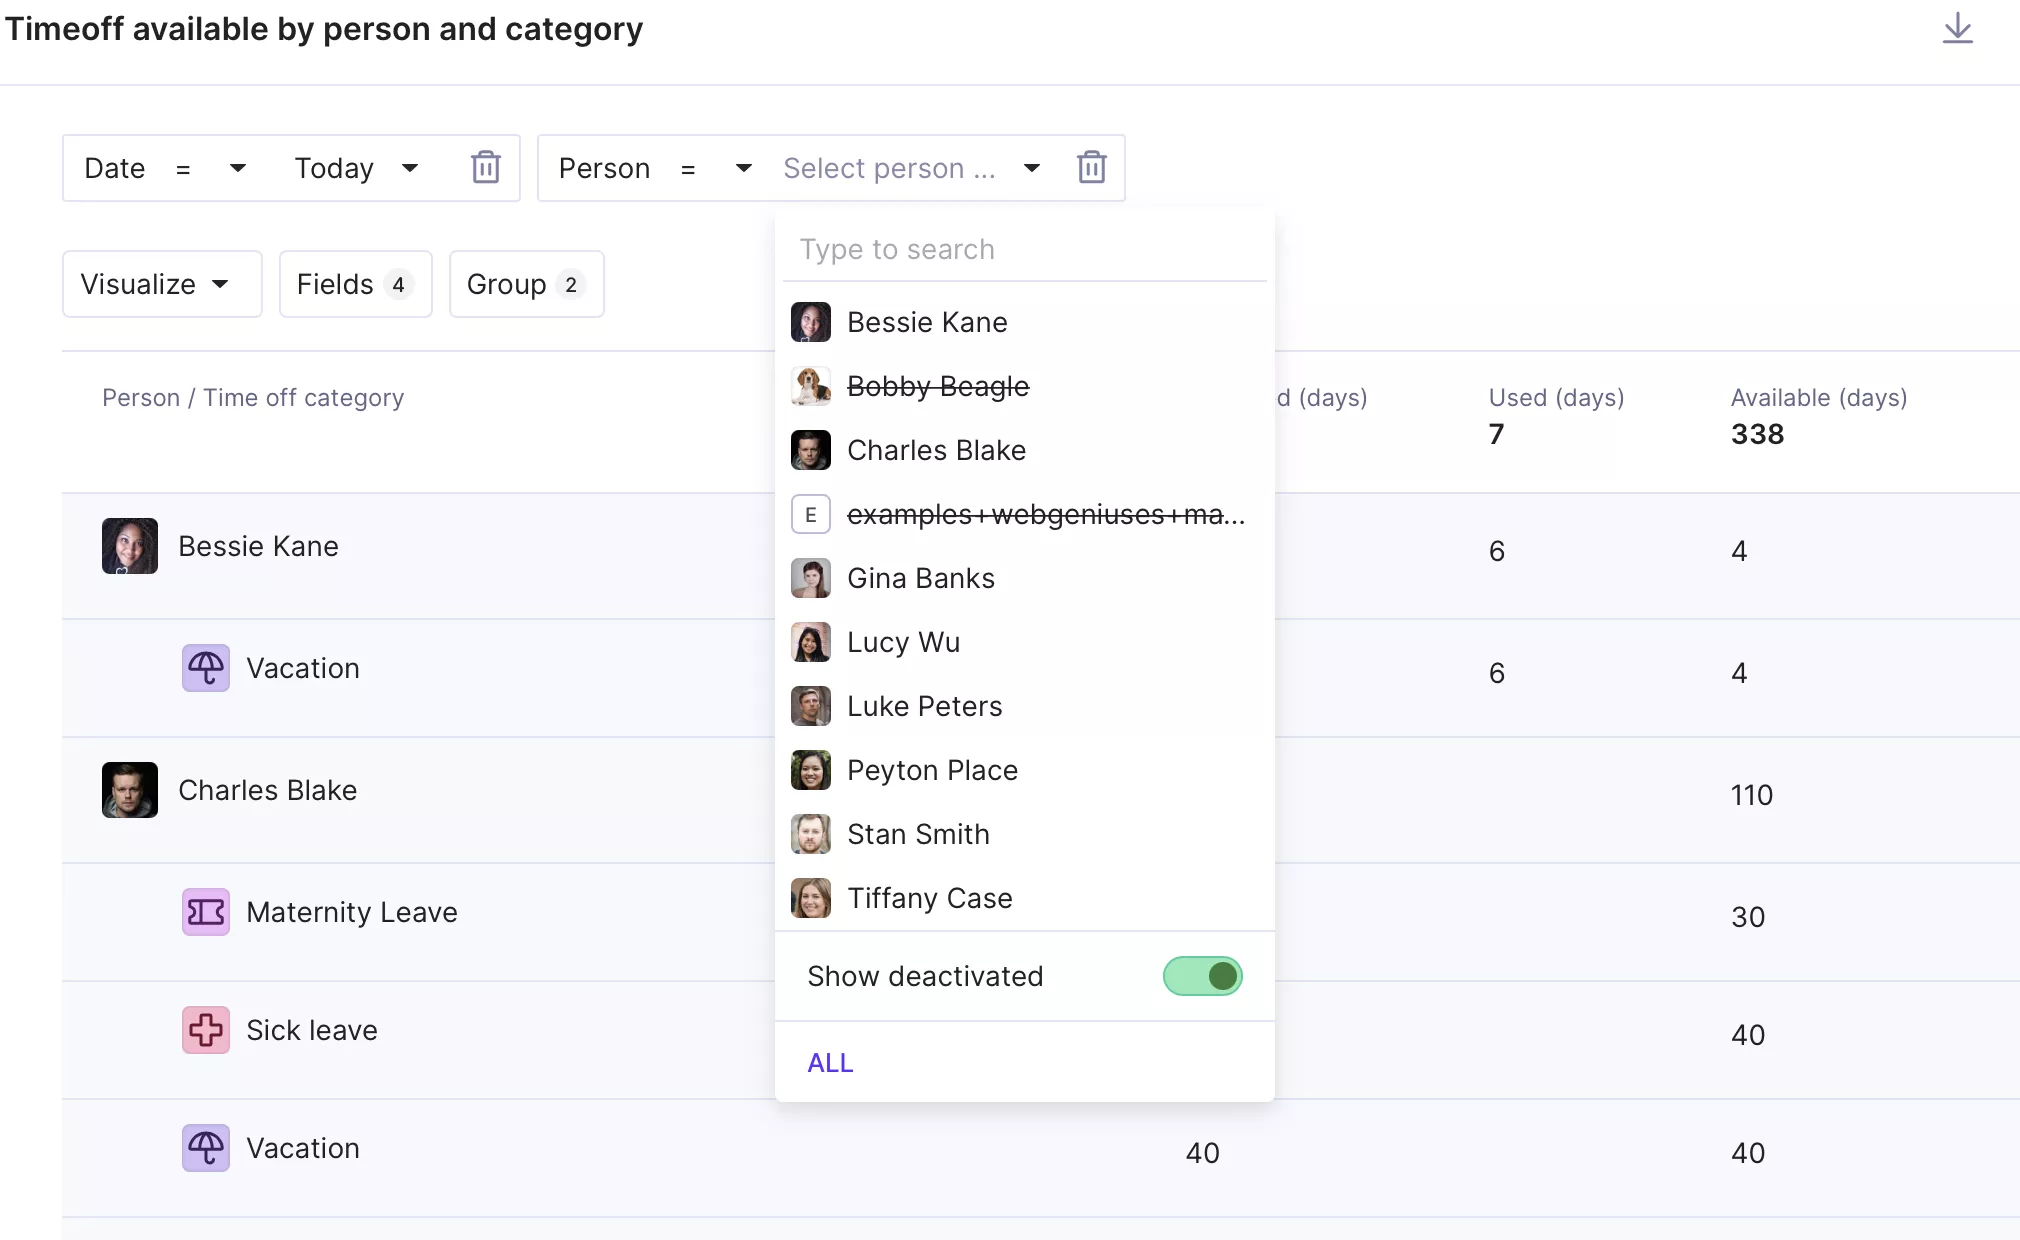Viewport: 2020px width, 1240px height.
Task: Download the timeoff report
Action: 1957,28
